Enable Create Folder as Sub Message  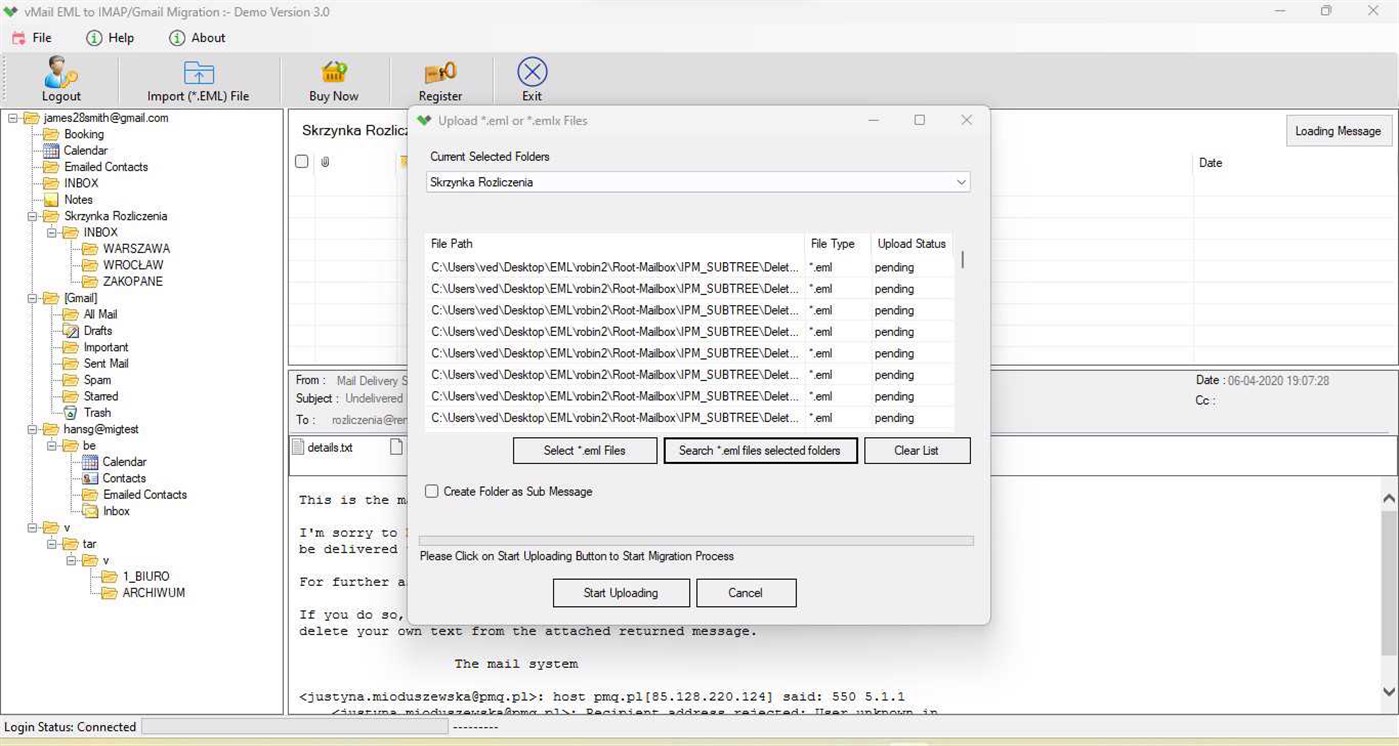[x=431, y=491]
